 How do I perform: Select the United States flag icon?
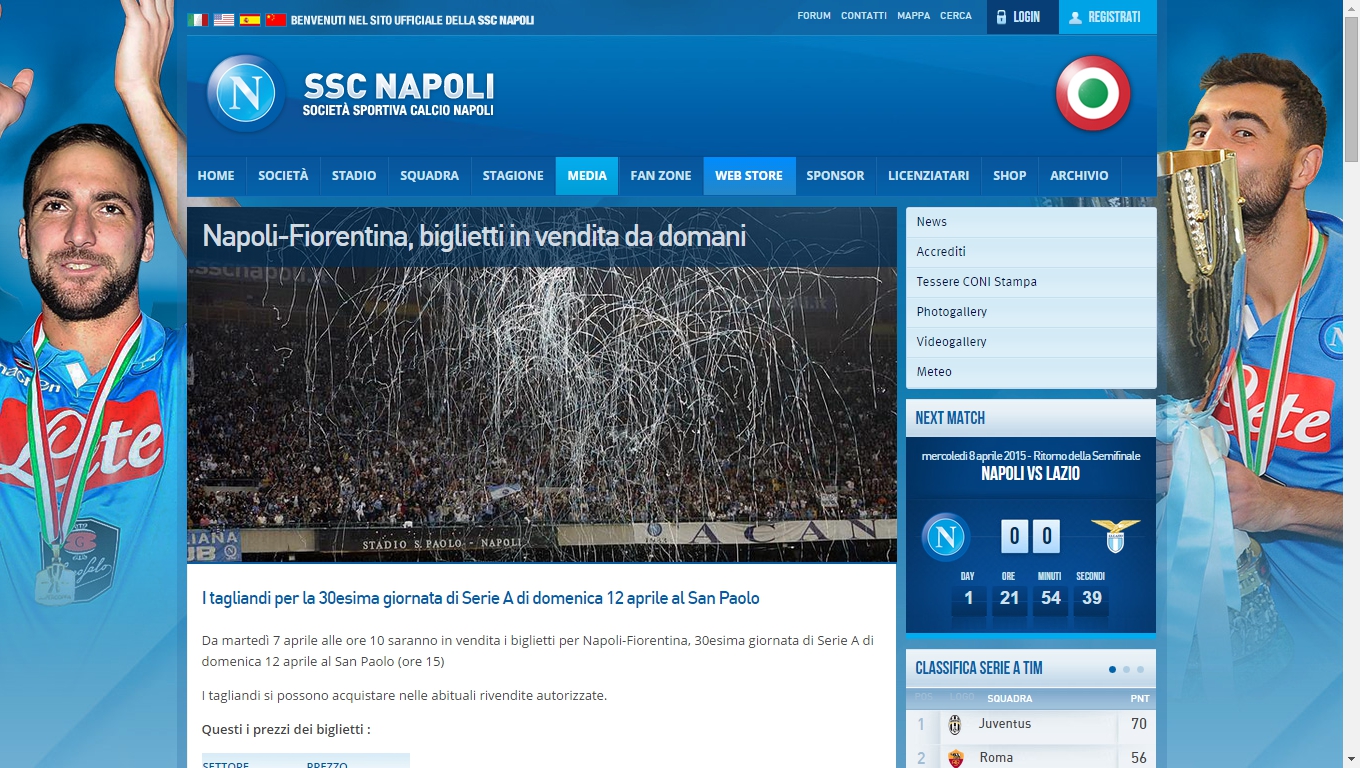pyautogui.click(x=224, y=20)
